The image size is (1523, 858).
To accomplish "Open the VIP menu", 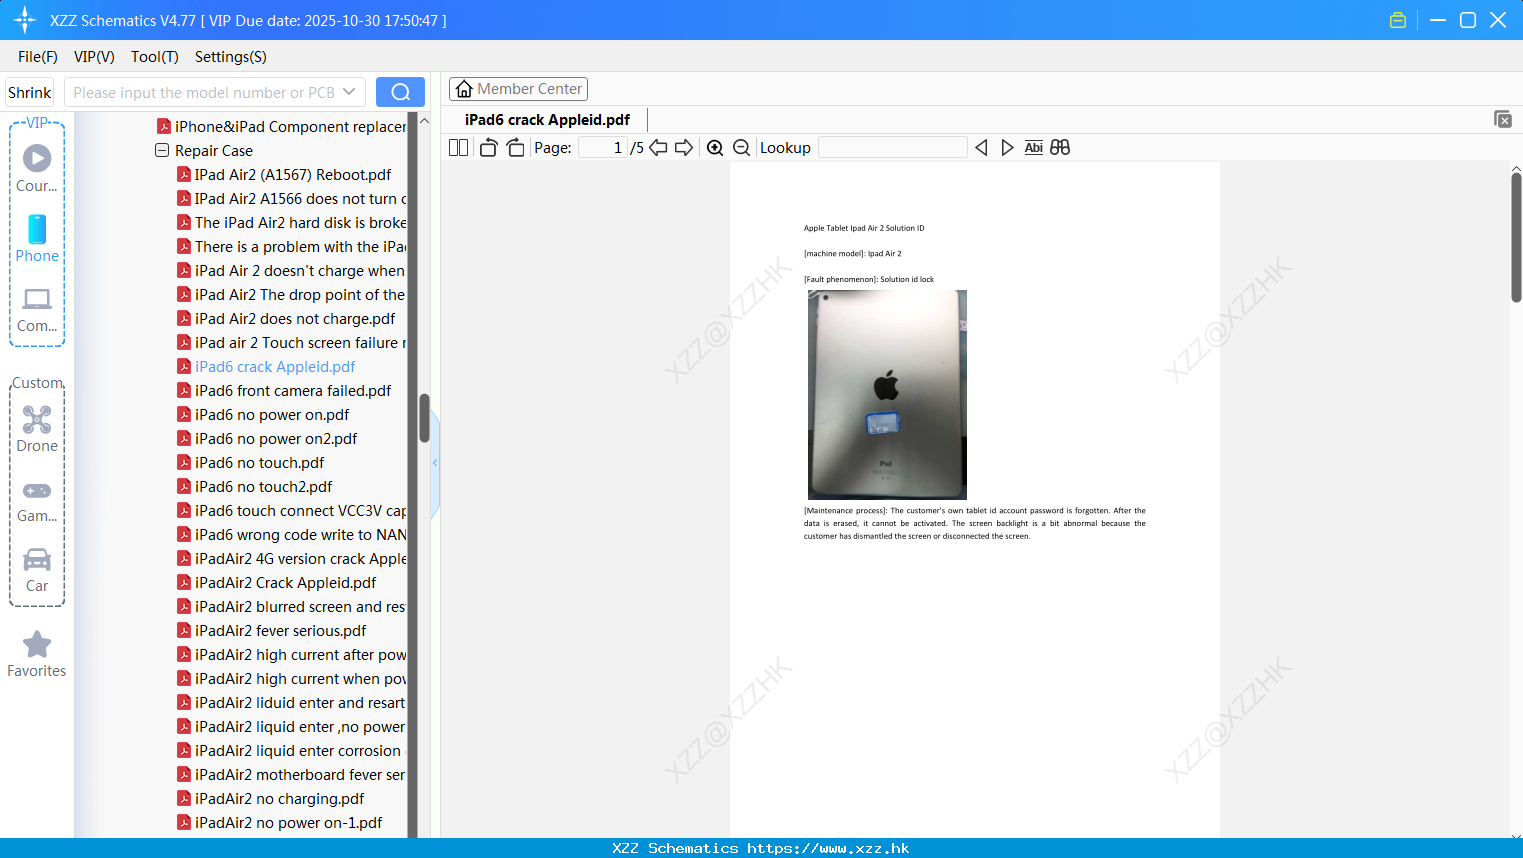I will click(94, 57).
